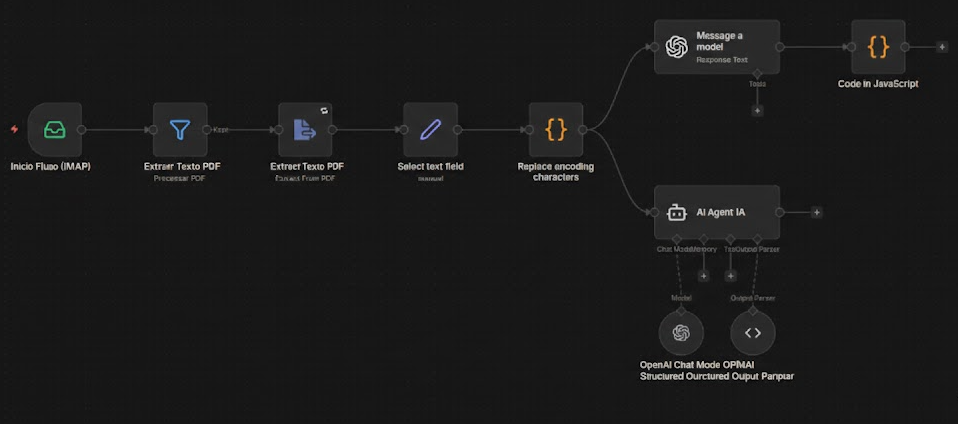The width and height of the screenshot is (958, 424).
Task: Open the Code in JavaScript node
Action: coord(878,47)
